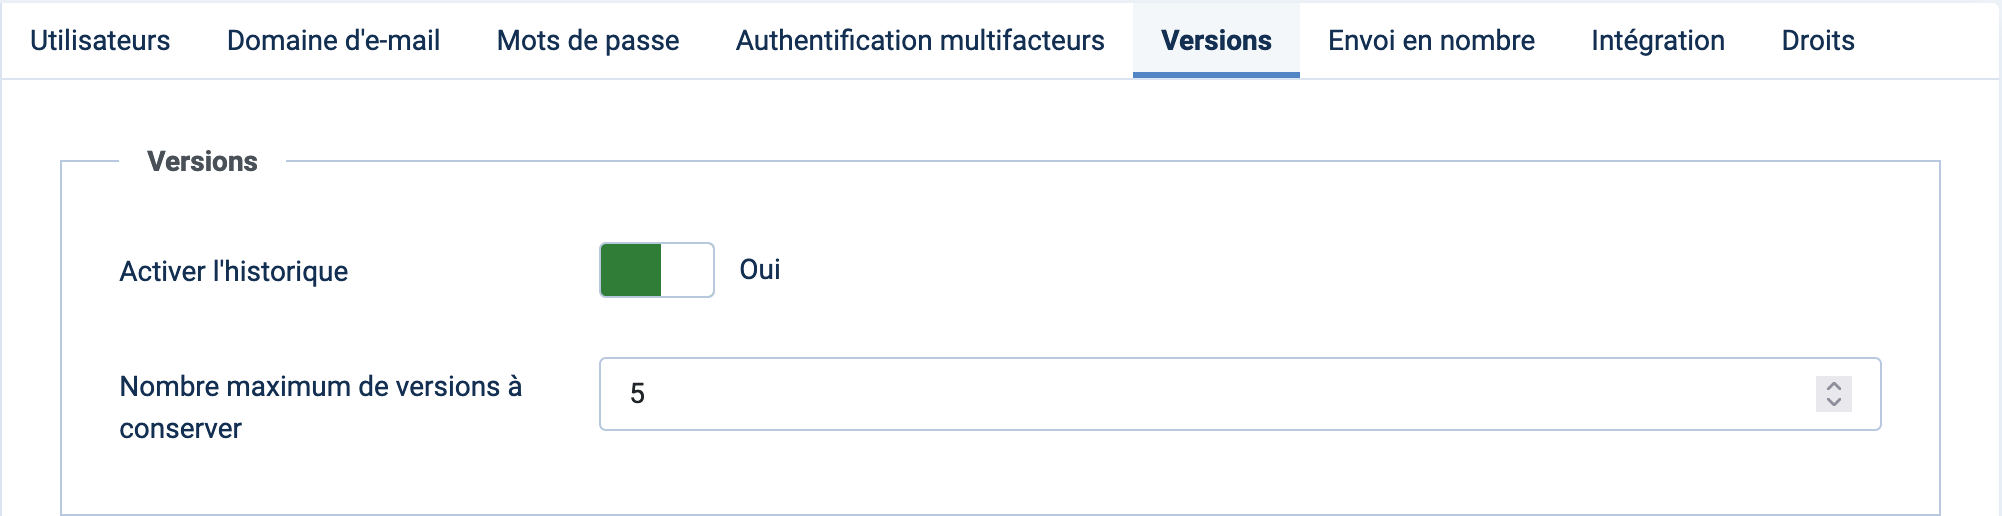2002x516 pixels.
Task: Decrease max versions with the down arrow
Action: click(1833, 402)
